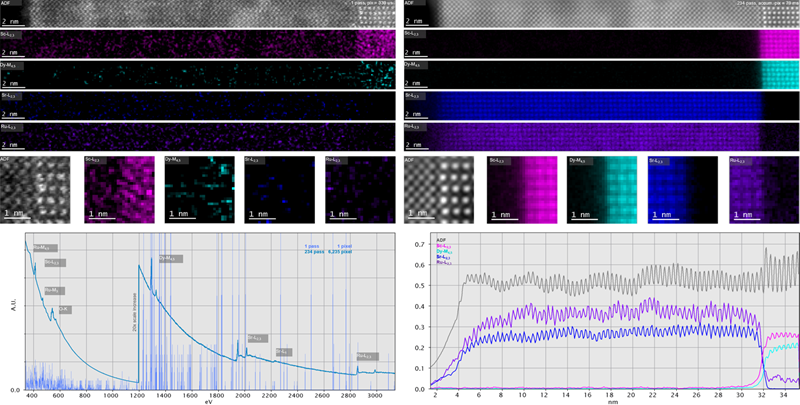Screen dimensions: 800x405
Task: Open the noisy magenta Sc-L square crop
Action: (x=119, y=190)
